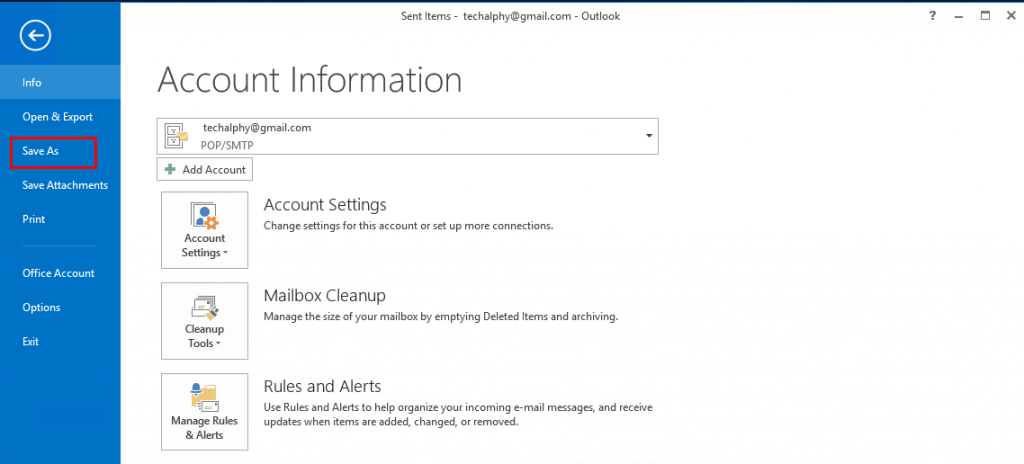The image size is (1024, 464).
Task: Select Print in the sidebar
Action: click(x=60, y=219)
